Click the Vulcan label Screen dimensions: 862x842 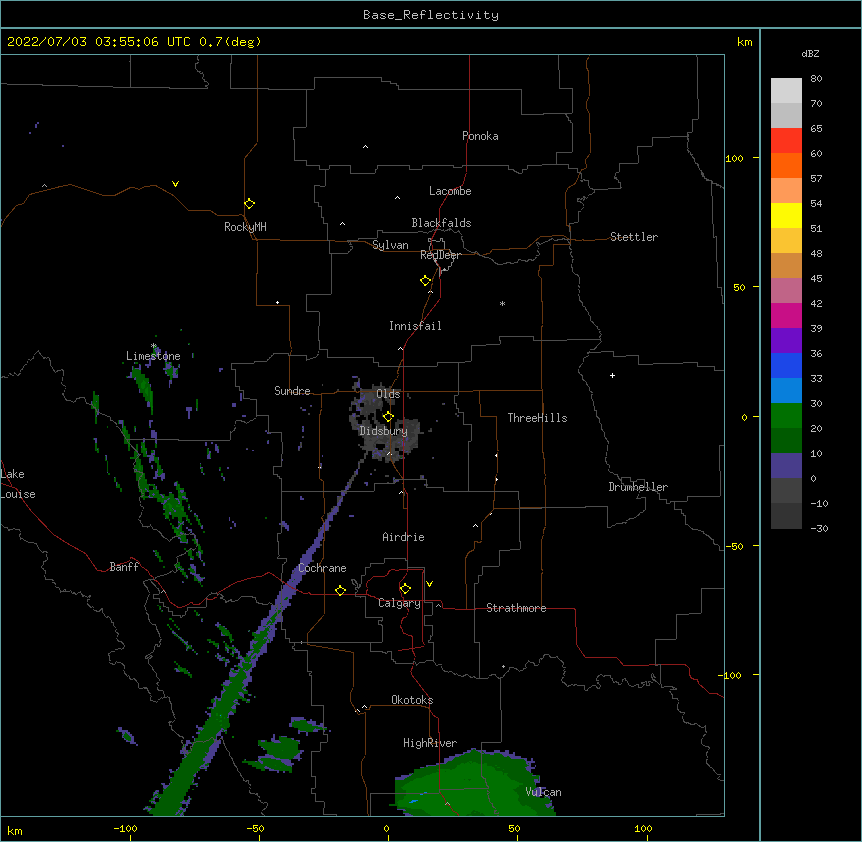pyautogui.click(x=543, y=792)
